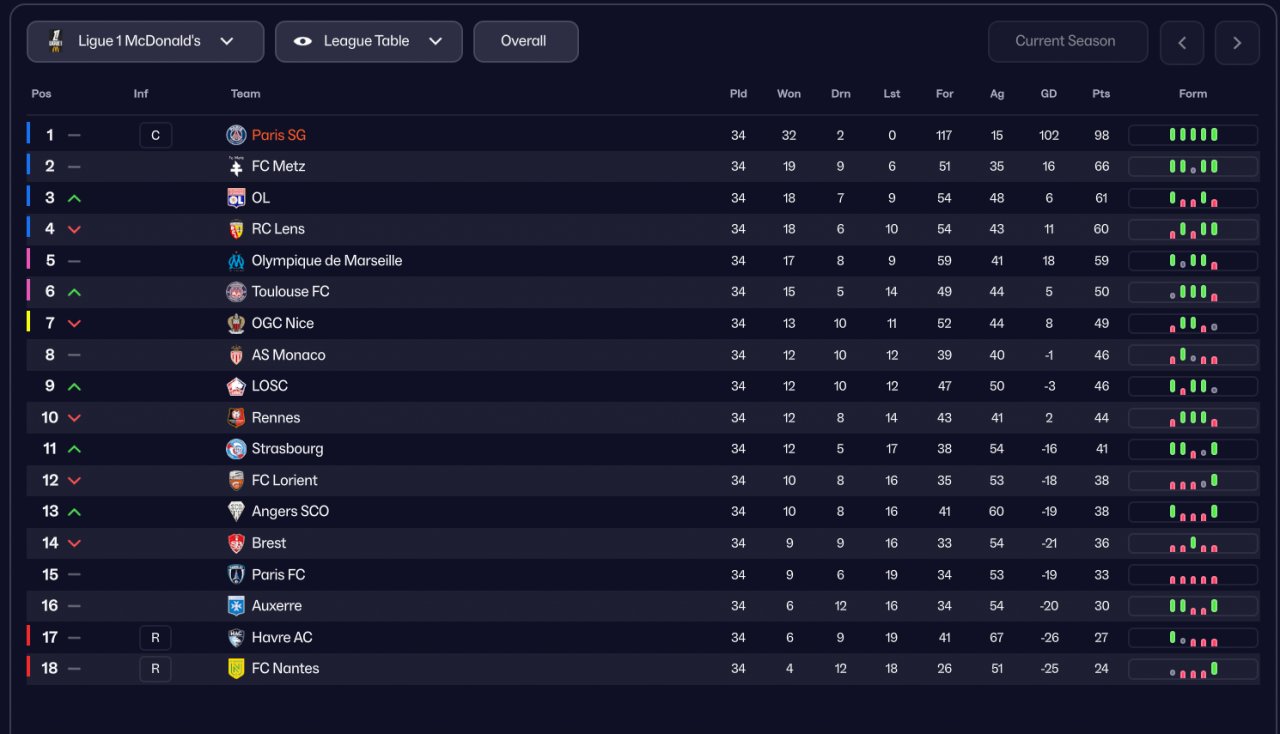Viewport: 1280px width, 734px height.
Task: Click the FC Nantes club crest
Action: coord(236,669)
